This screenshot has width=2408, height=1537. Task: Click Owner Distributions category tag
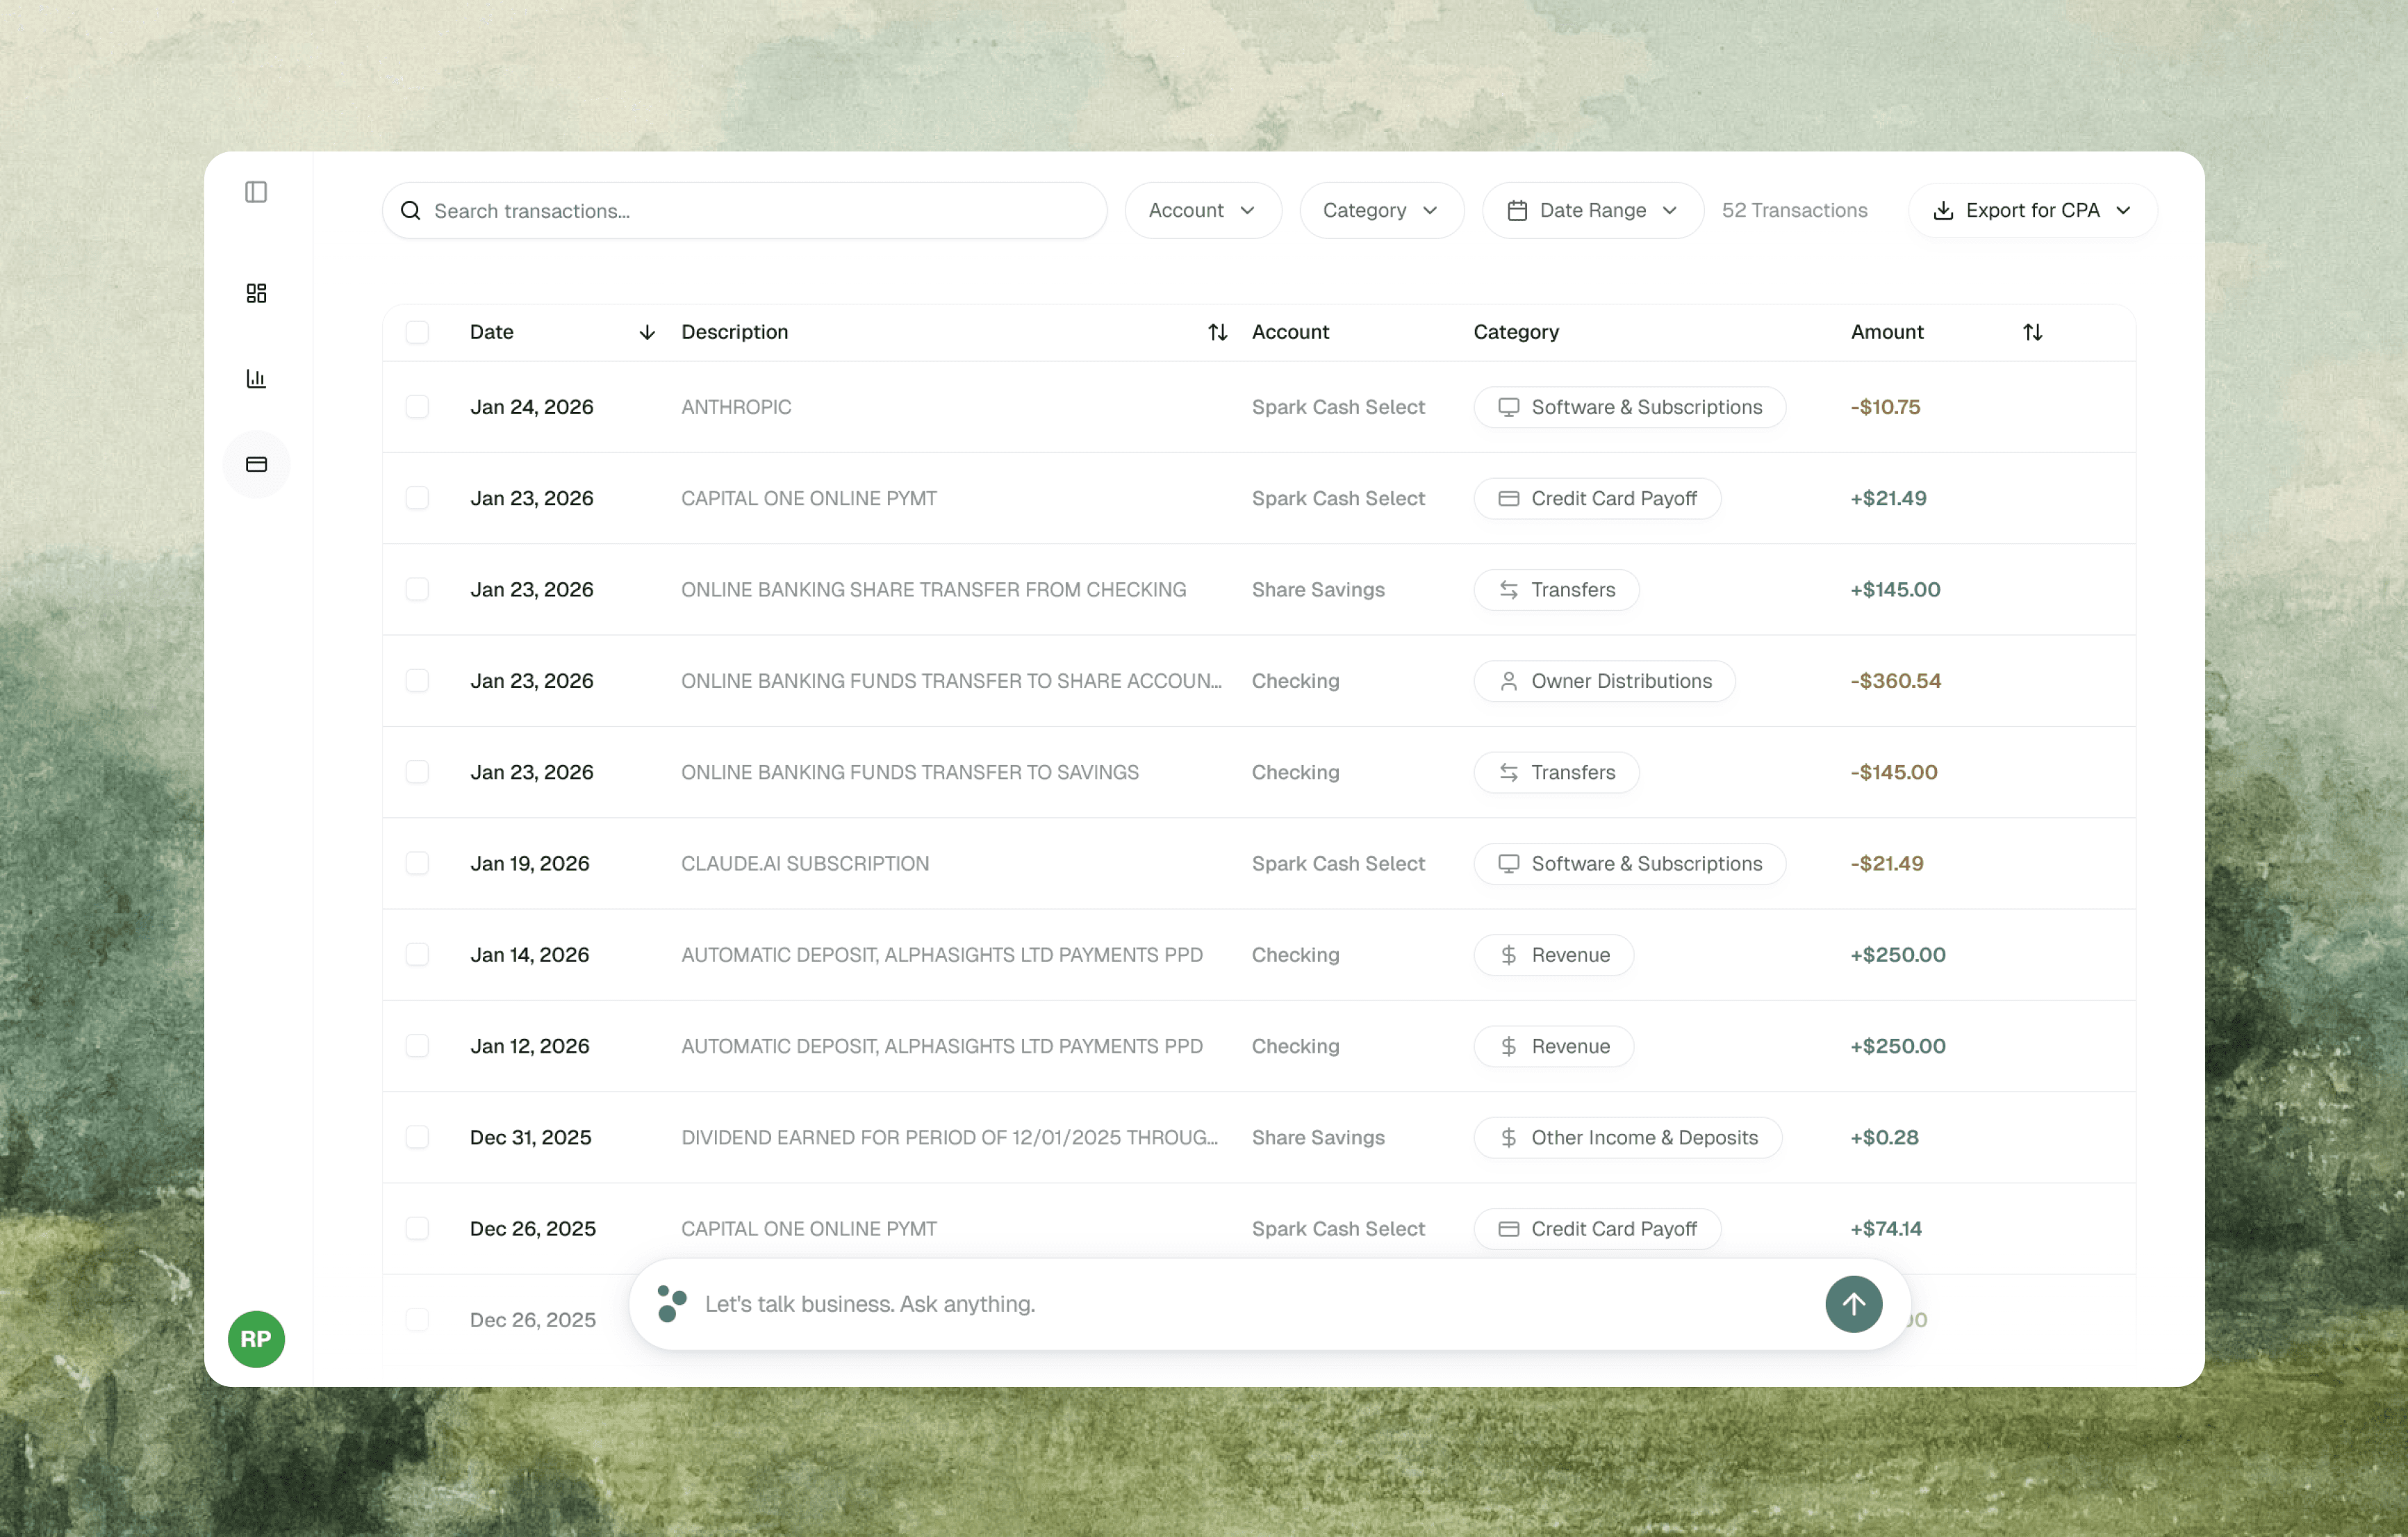click(x=1604, y=681)
